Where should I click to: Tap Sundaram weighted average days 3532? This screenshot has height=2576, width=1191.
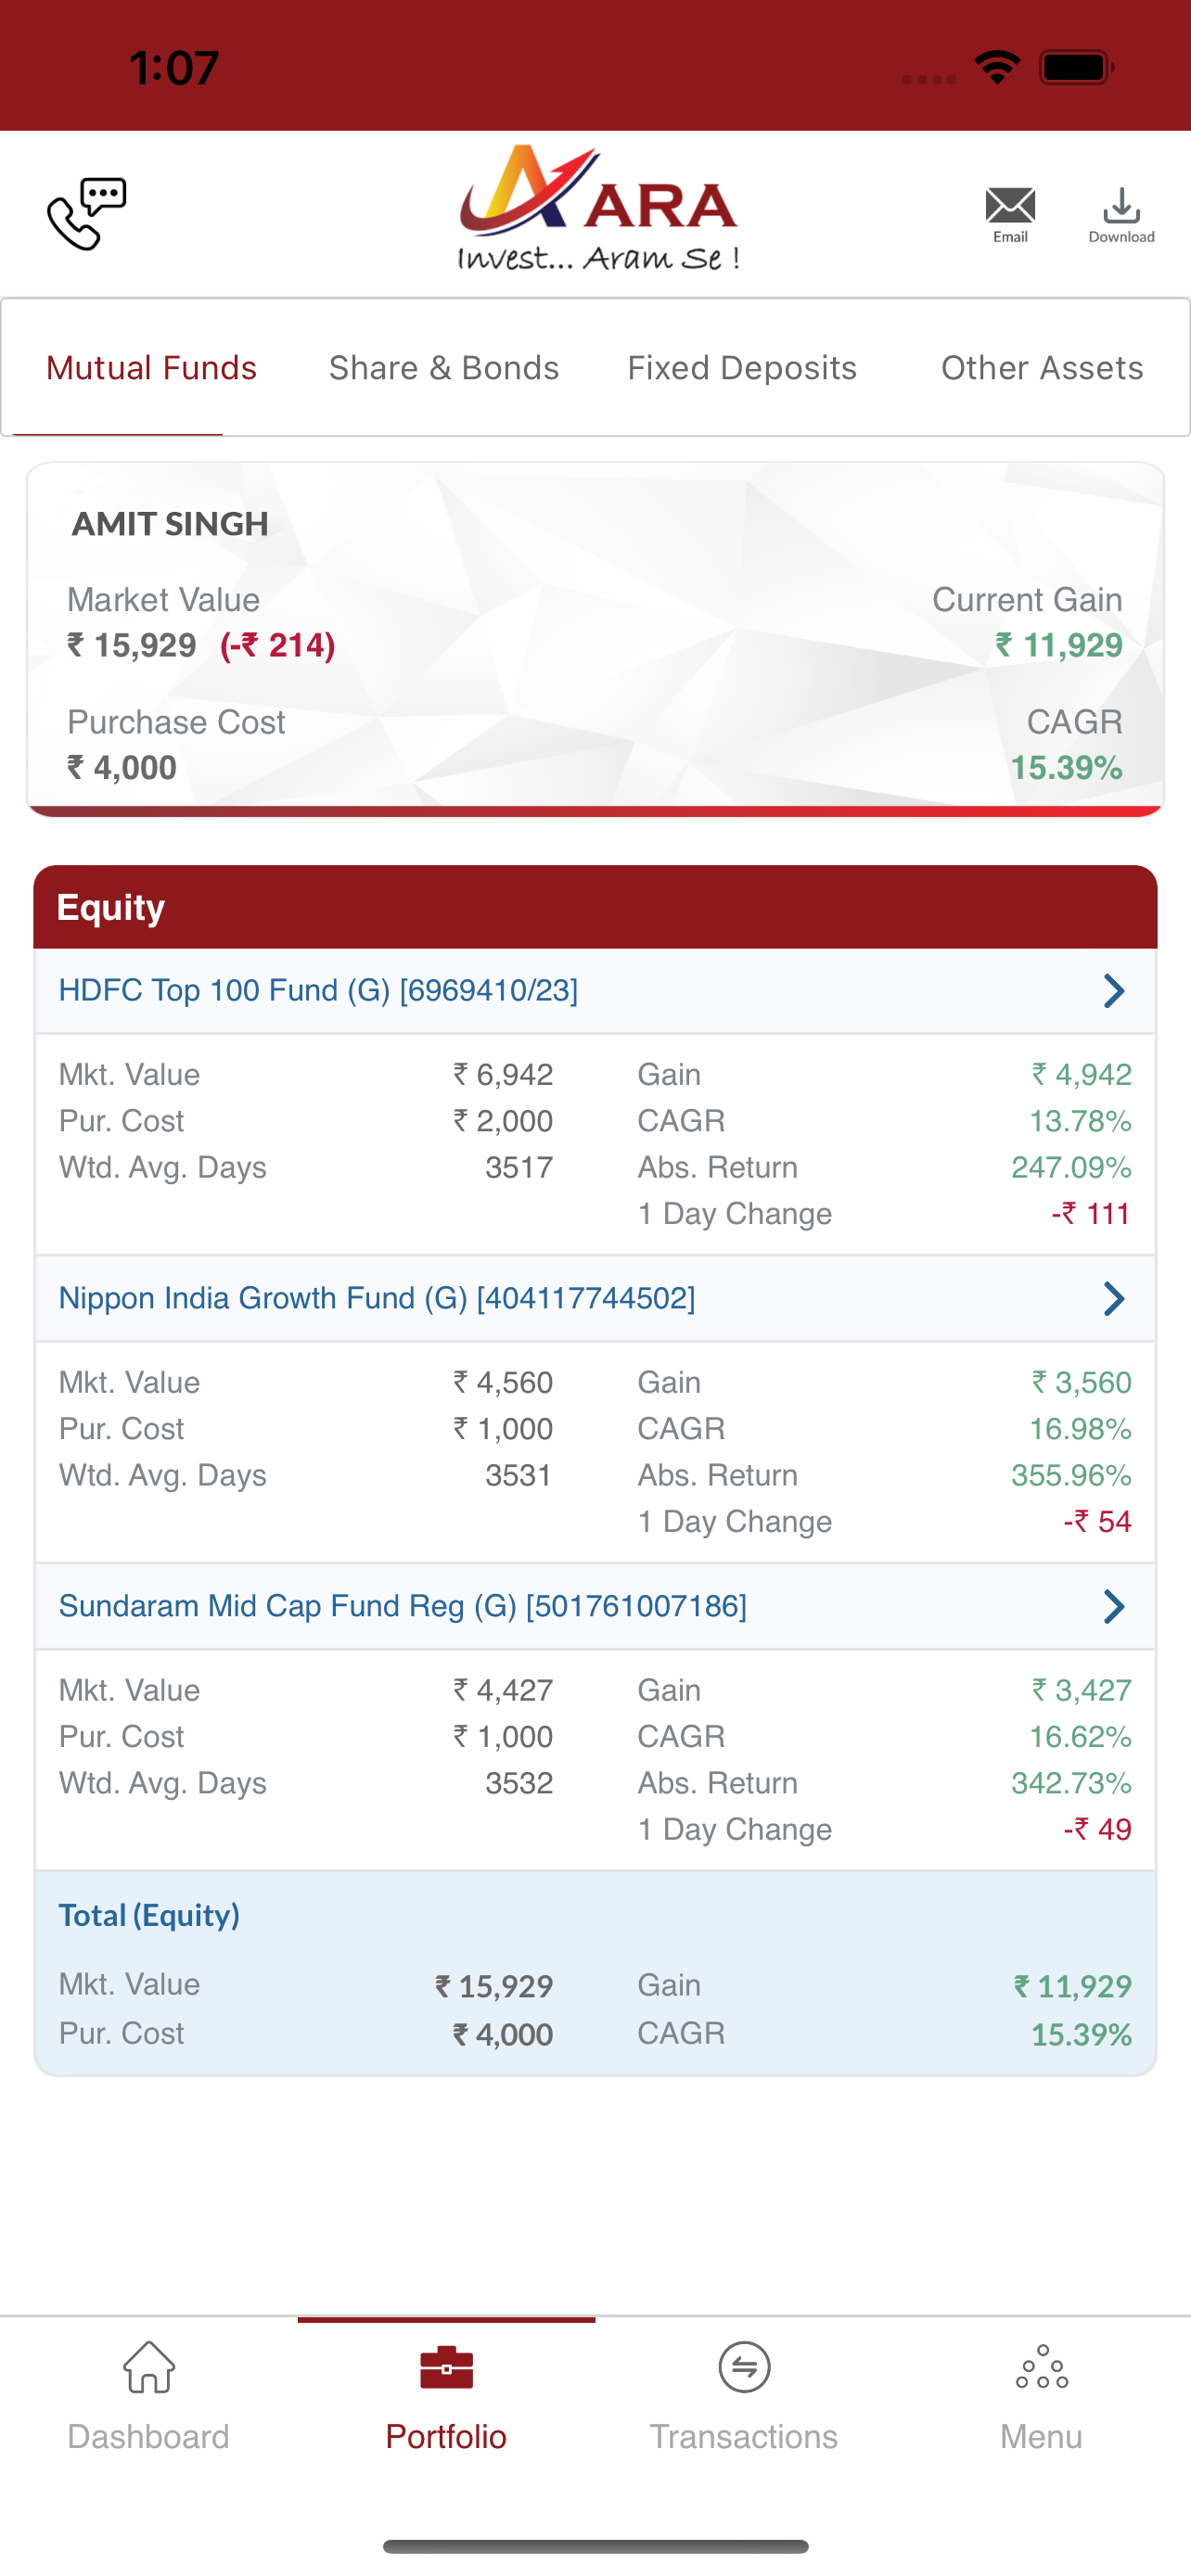(x=519, y=1784)
